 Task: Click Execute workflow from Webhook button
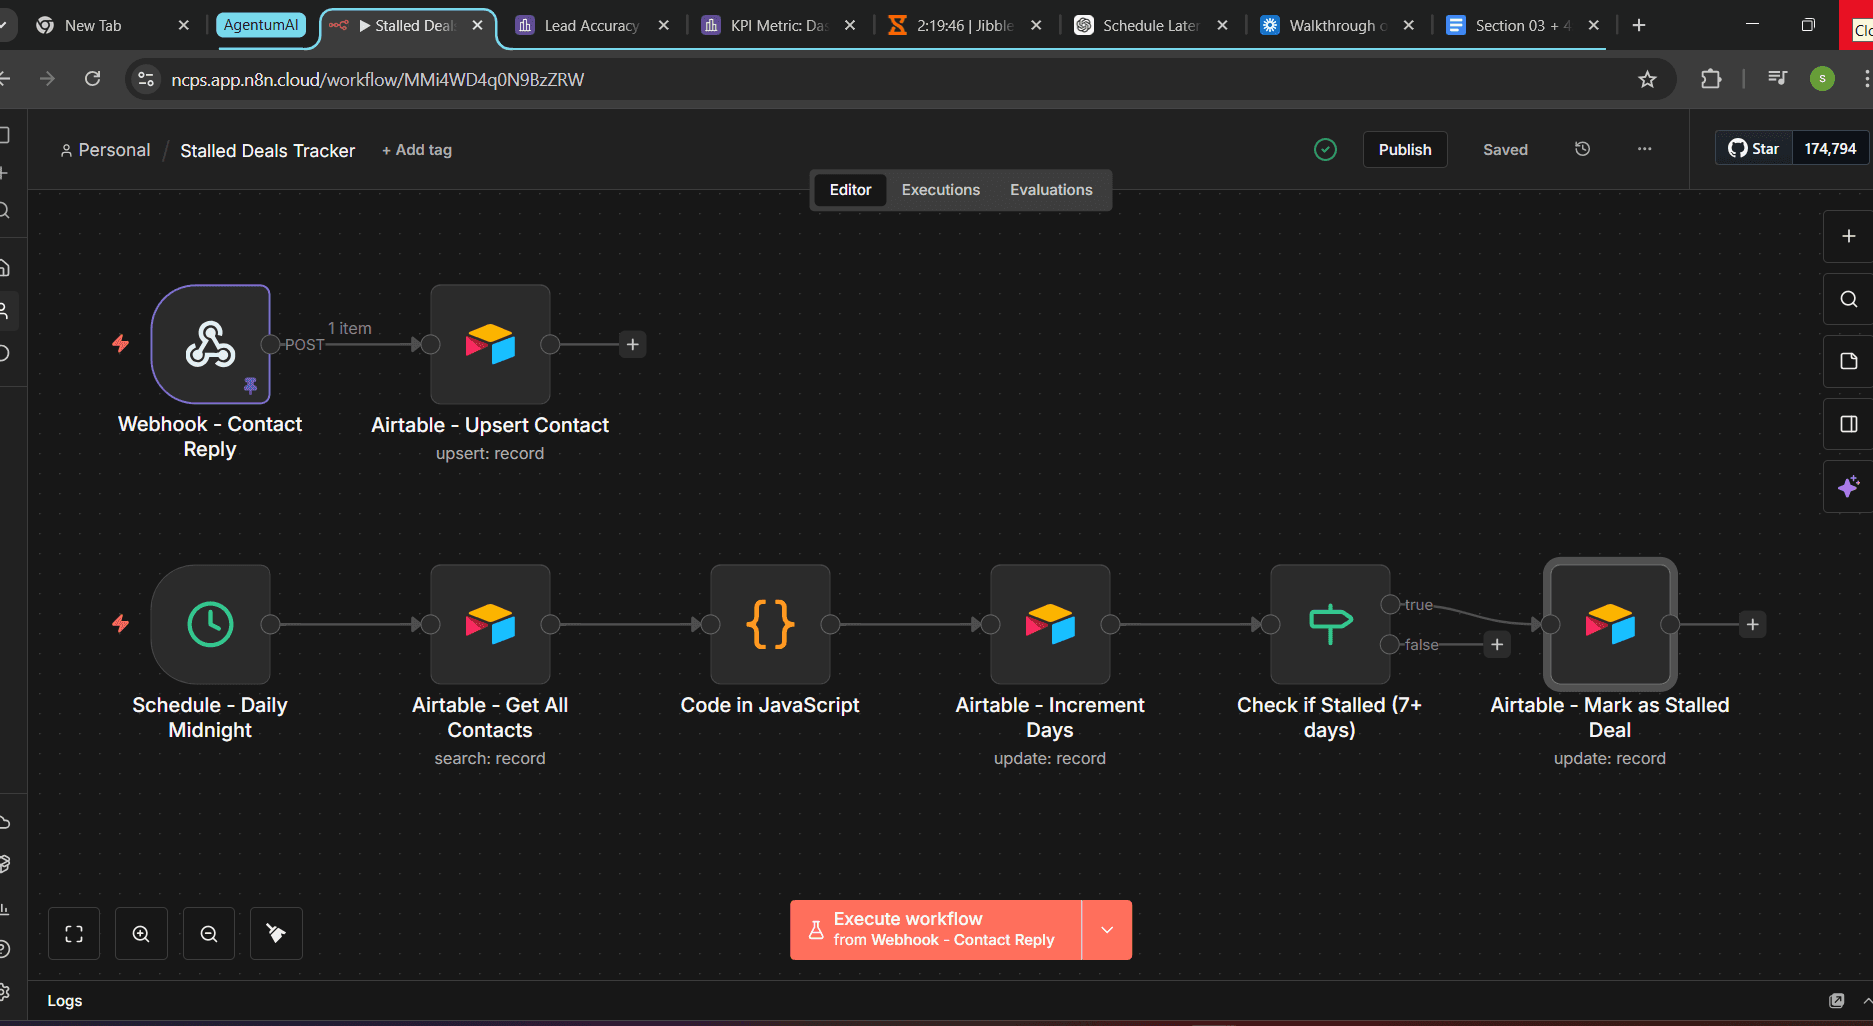click(936, 930)
